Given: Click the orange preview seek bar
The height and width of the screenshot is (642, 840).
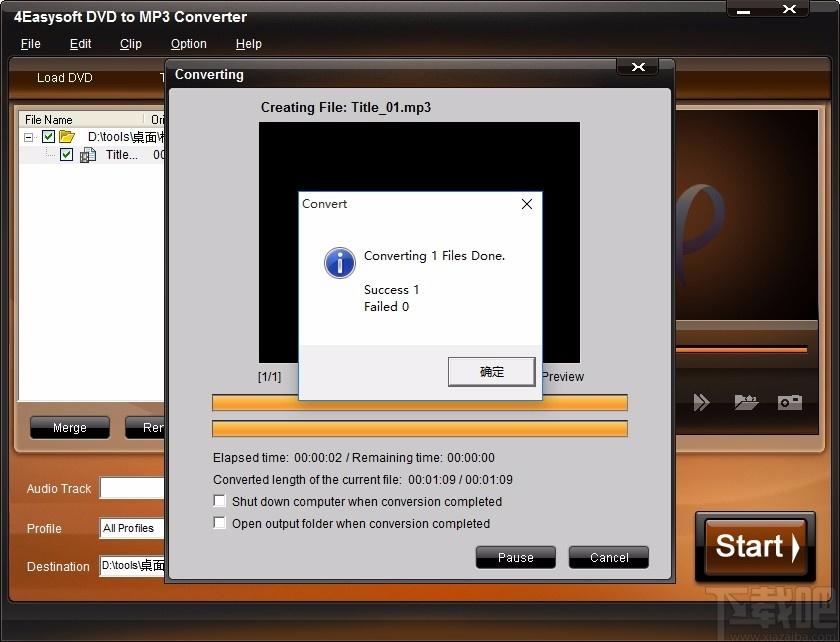Looking at the screenshot, I should coord(741,350).
